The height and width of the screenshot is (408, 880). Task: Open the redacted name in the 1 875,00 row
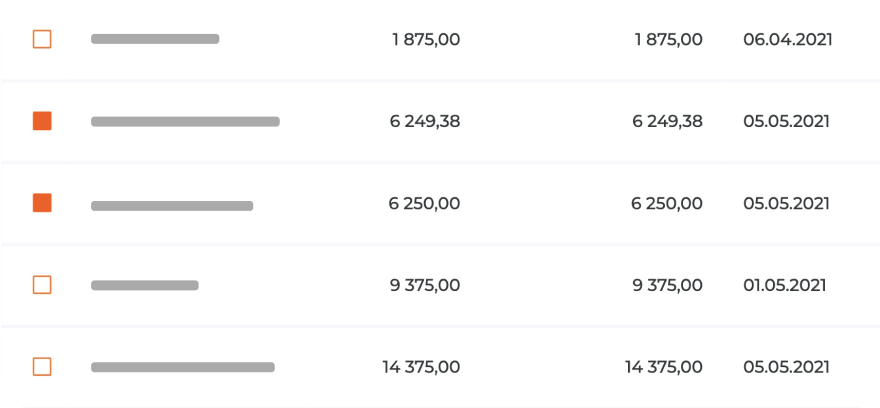pyautogui.click(x=155, y=39)
